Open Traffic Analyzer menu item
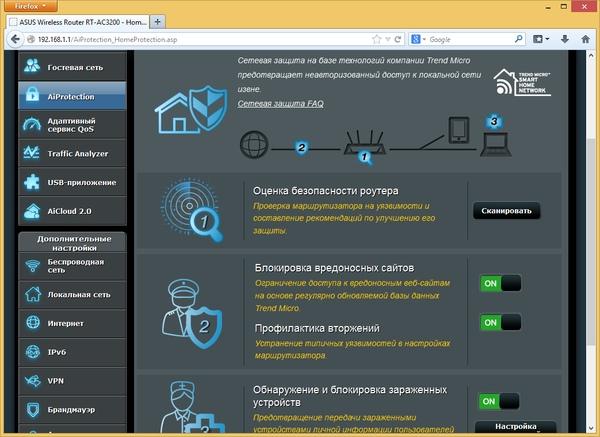 click(72, 153)
